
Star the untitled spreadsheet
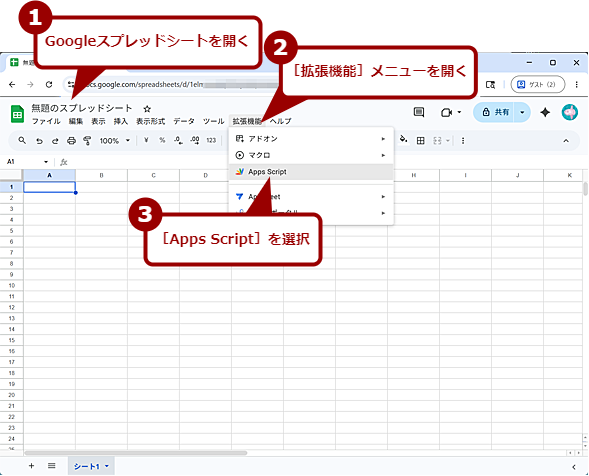pyautogui.click(x=147, y=109)
